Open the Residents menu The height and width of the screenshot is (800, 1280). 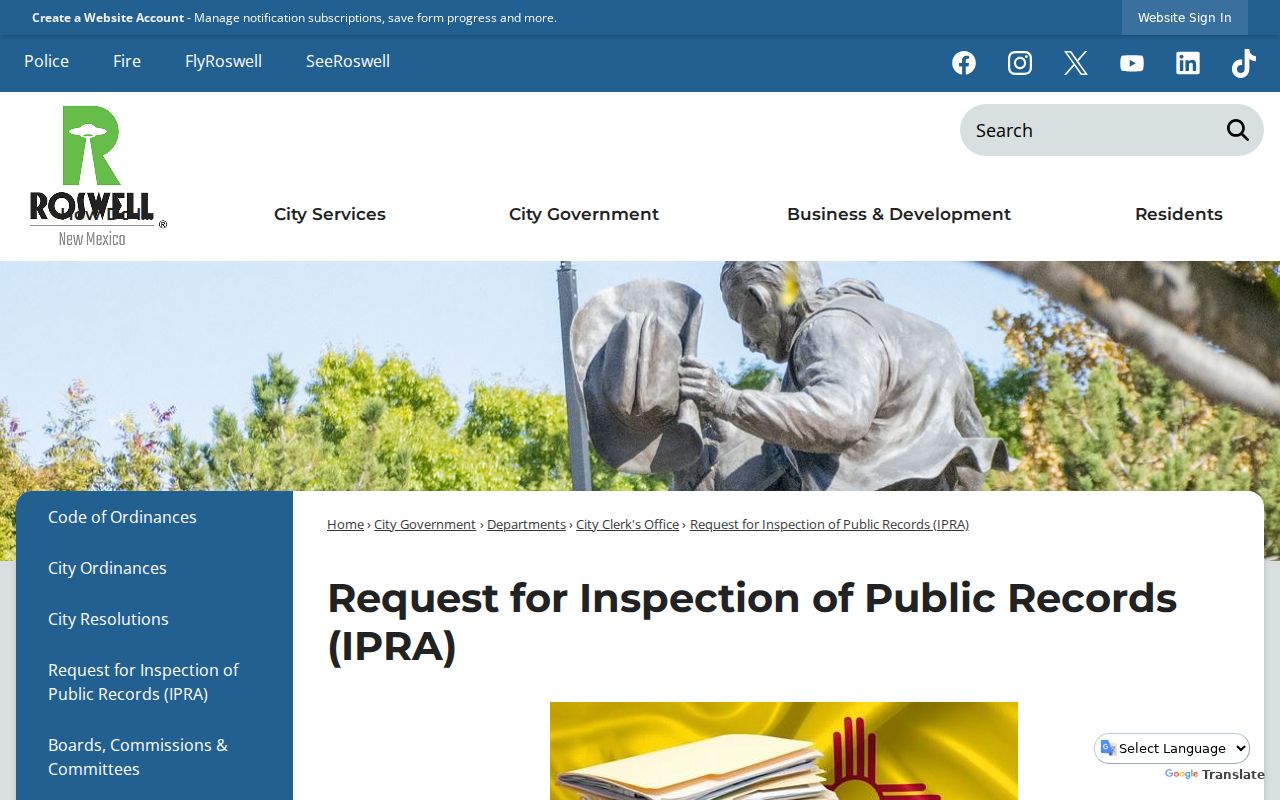(1179, 214)
